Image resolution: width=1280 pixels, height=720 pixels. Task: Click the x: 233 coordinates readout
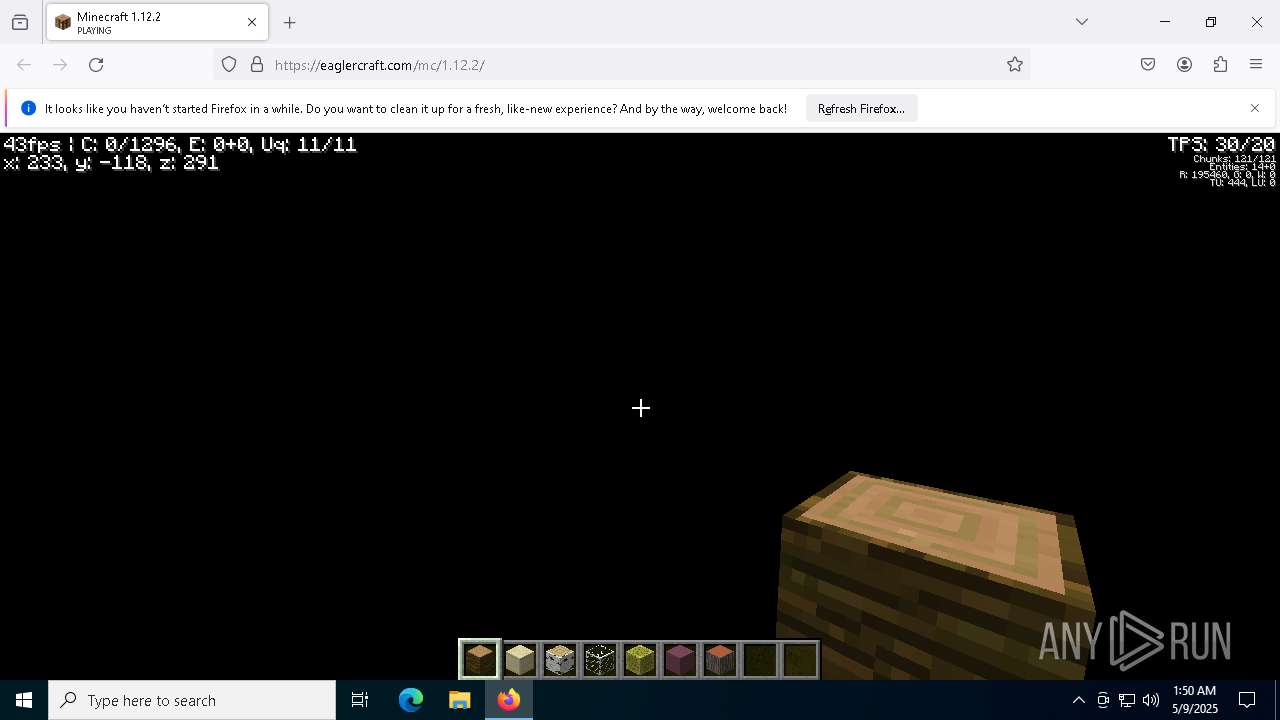[111, 163]
